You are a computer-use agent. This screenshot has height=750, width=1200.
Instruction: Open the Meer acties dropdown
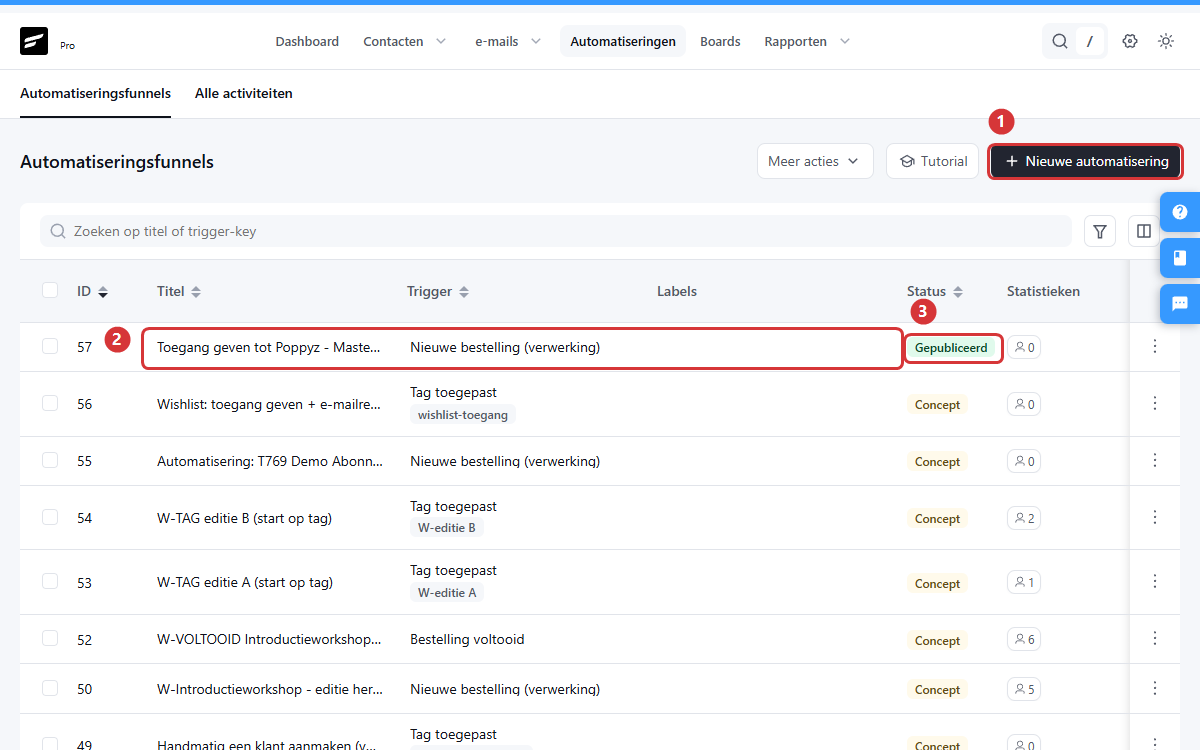tap(815, 161)
